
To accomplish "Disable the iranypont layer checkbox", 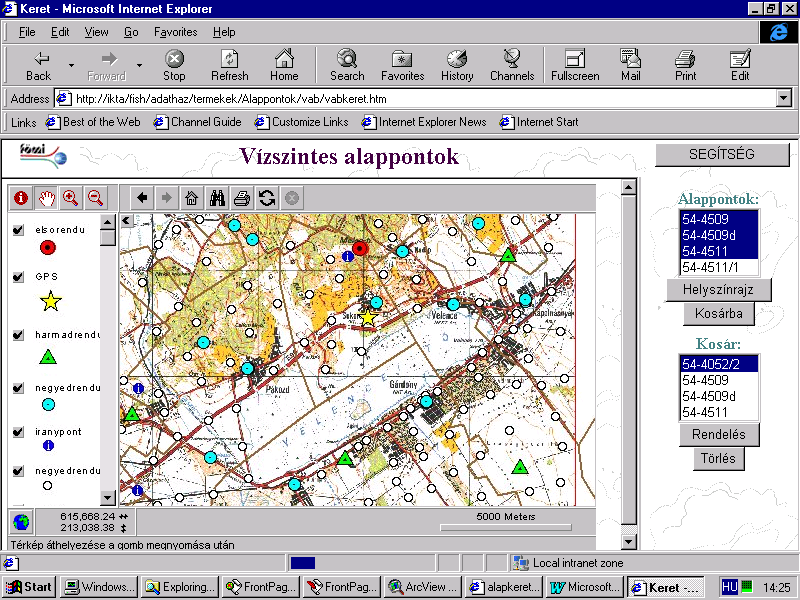I will [18, 432].
